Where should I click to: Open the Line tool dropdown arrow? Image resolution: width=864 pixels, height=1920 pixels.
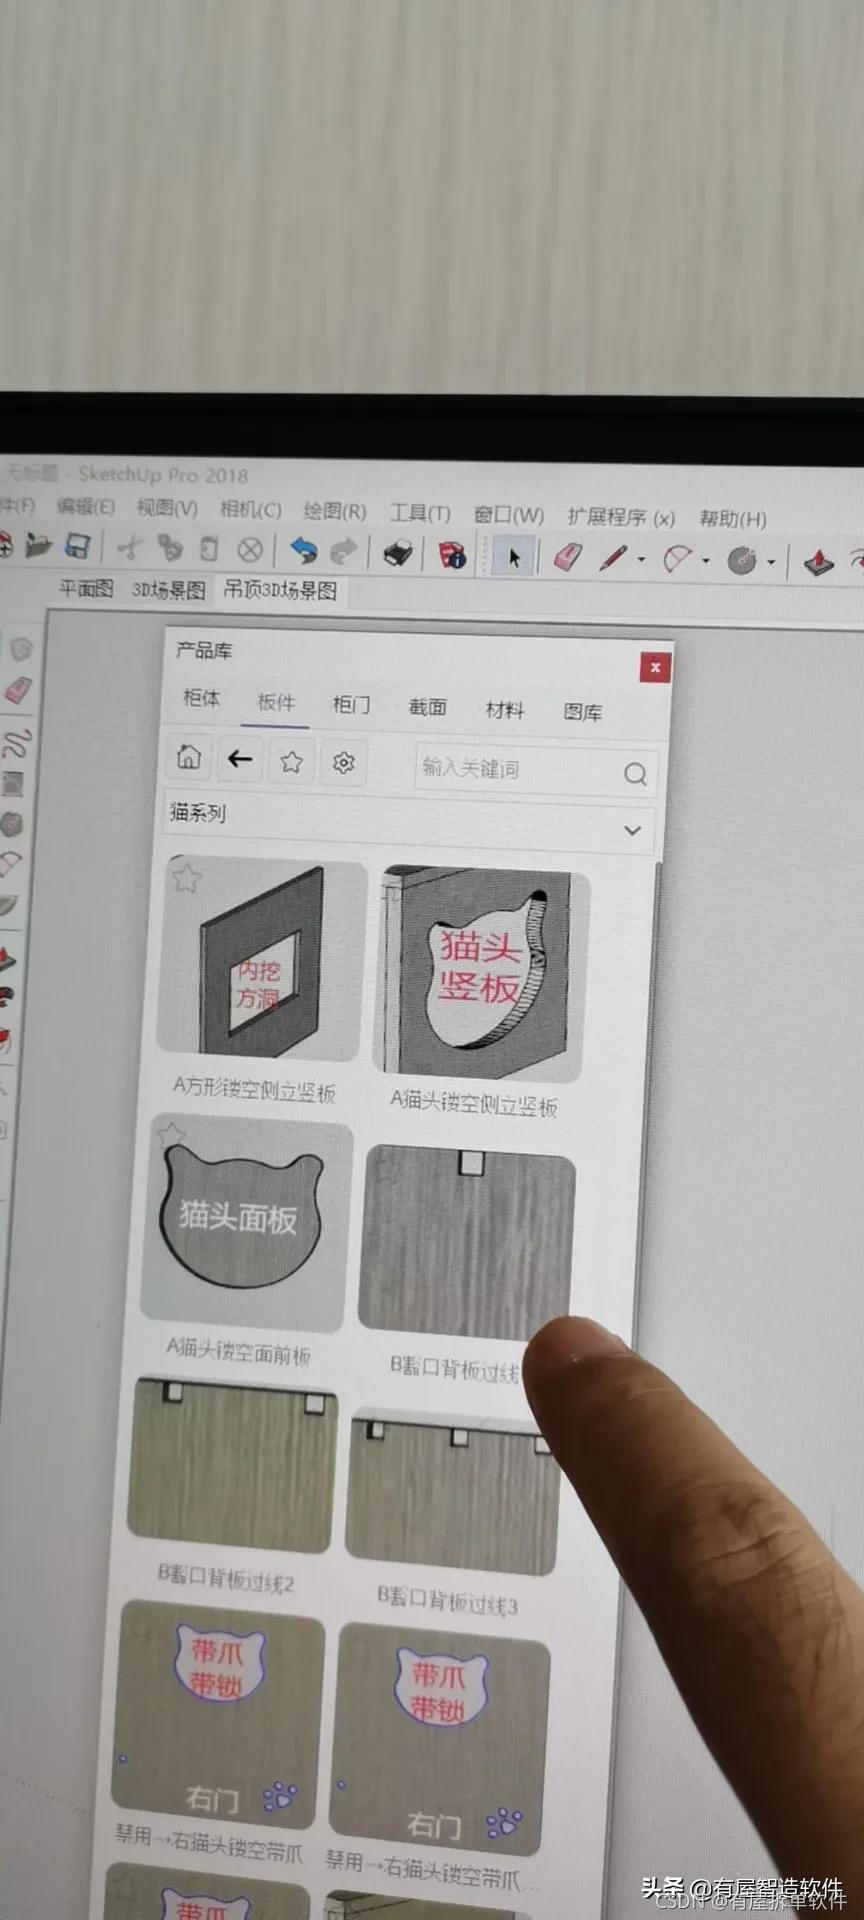641,560
